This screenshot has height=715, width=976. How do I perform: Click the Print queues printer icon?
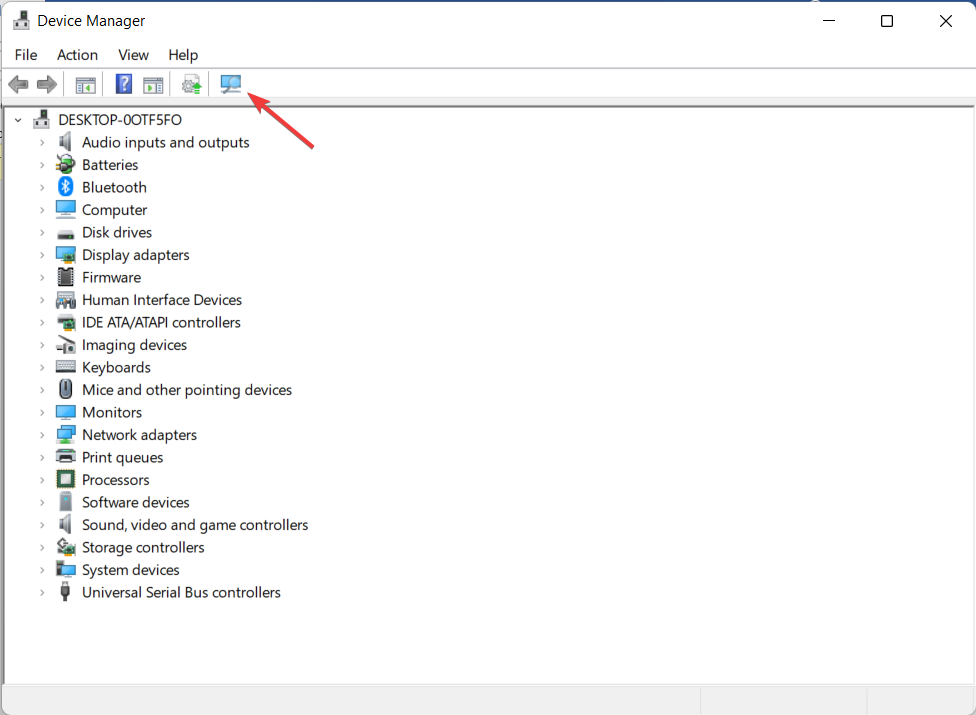pyautogui.click(x=65, y=457)
